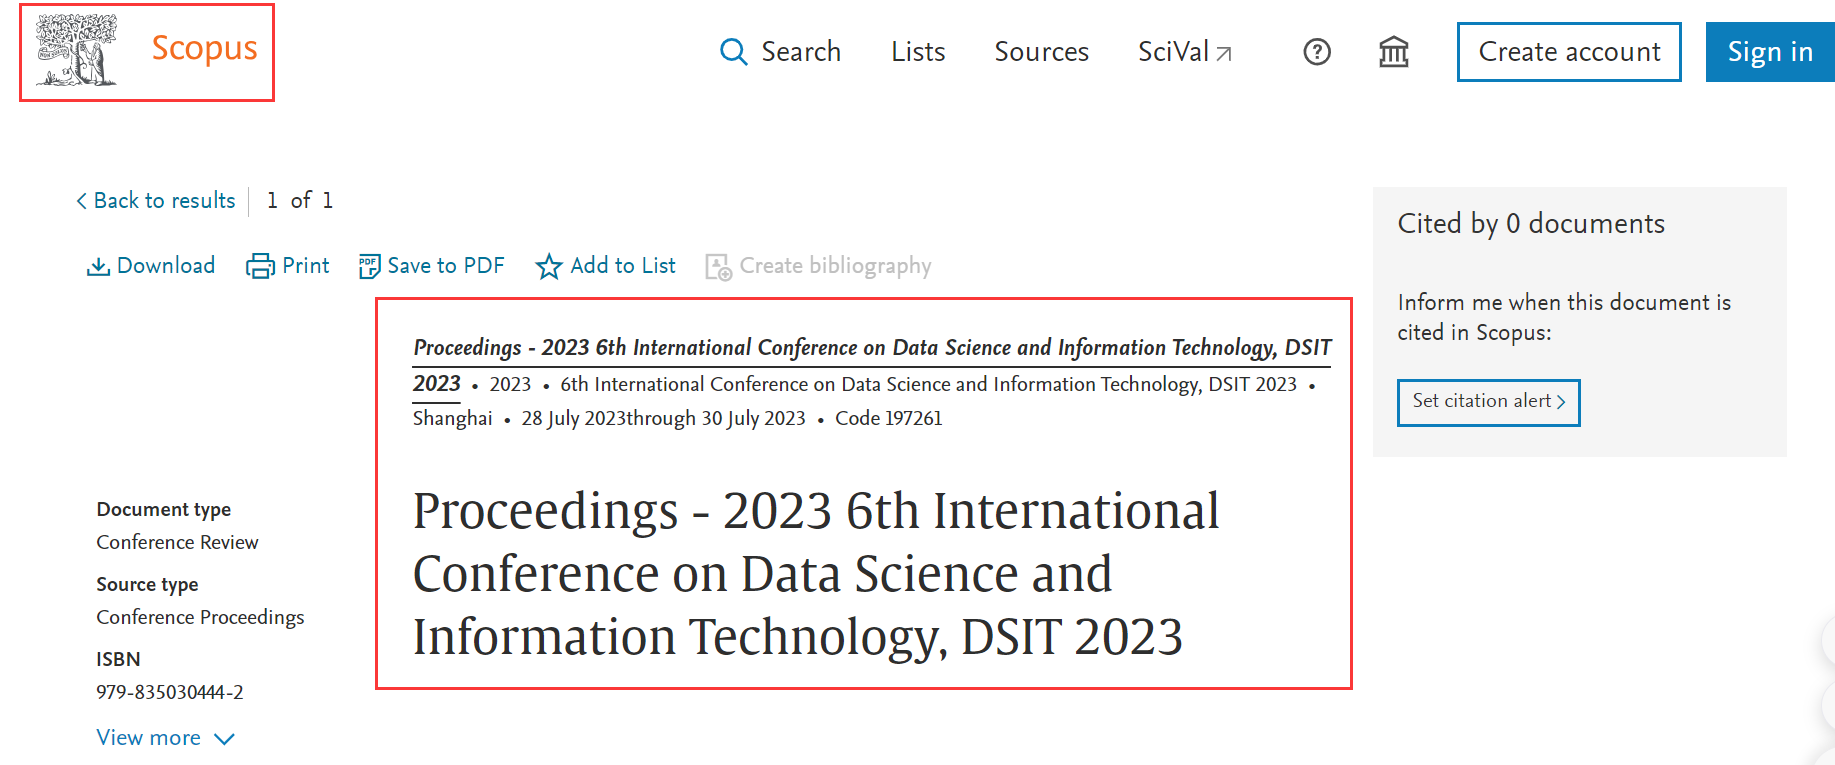Image resolution: width=1835 pixels, height=765 pixels.
Task: Click the Add to List star icon
Action: pos(549,266)
